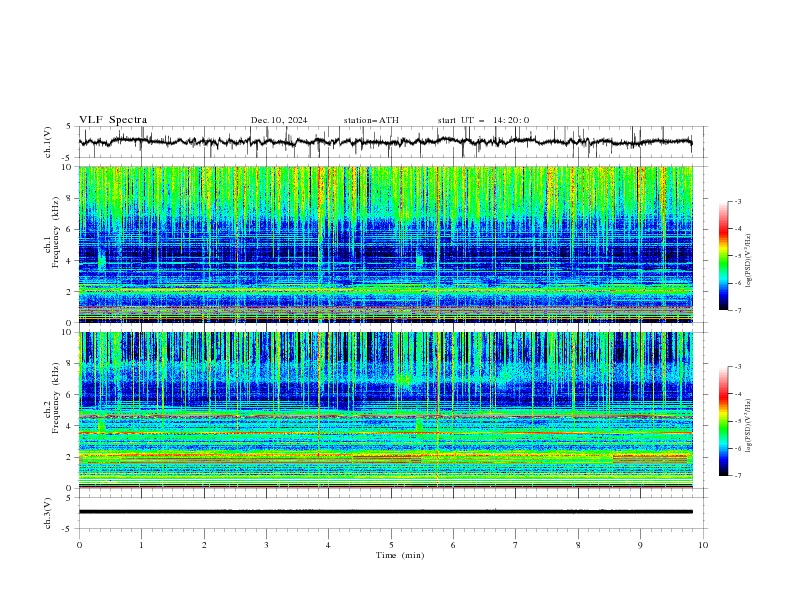Click the lower ch.2 color scale bar
Viewport: 792px width, 612px height.
[723, 421]
